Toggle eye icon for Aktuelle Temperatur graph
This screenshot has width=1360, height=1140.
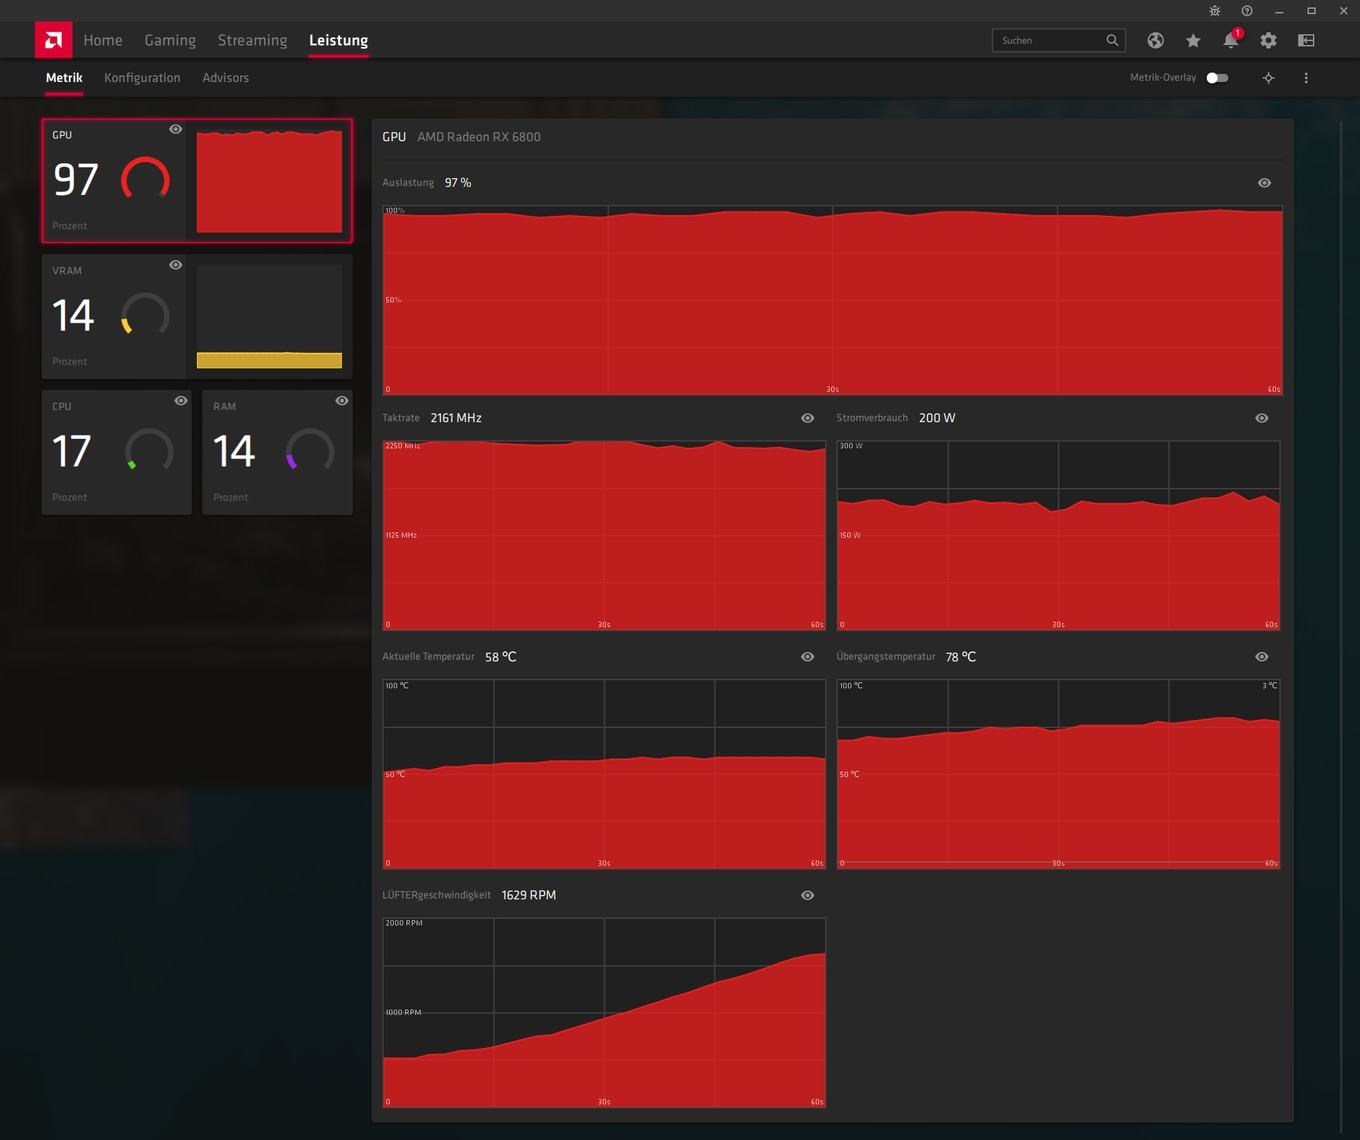point(807,657)
